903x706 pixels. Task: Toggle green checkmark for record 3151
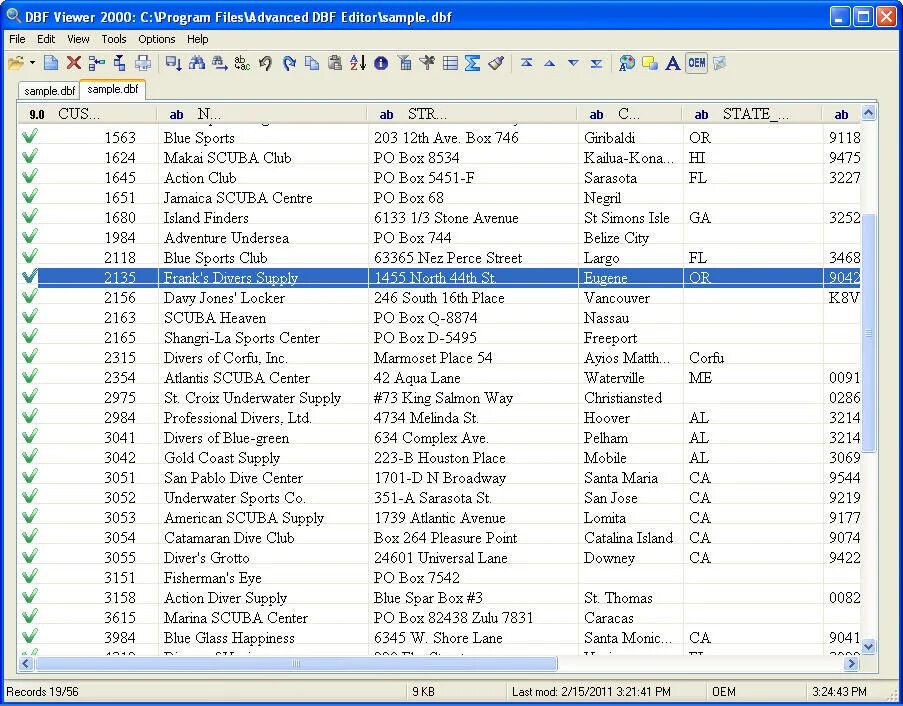(x=30, y=576)
